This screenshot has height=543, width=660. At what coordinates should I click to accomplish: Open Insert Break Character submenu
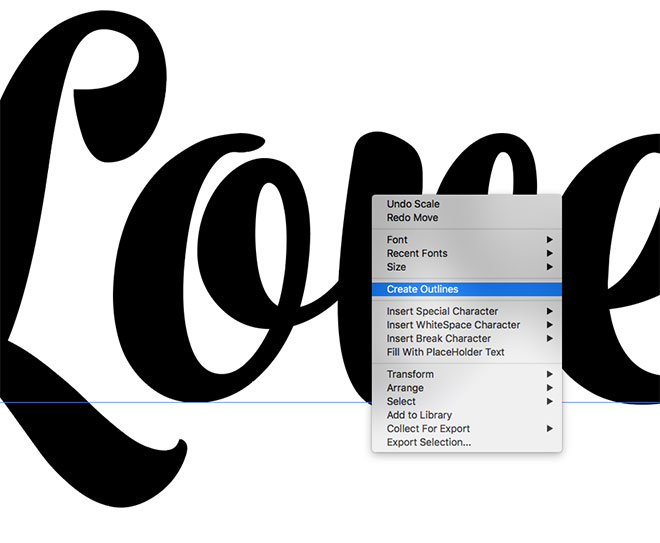tap(438, 339)
